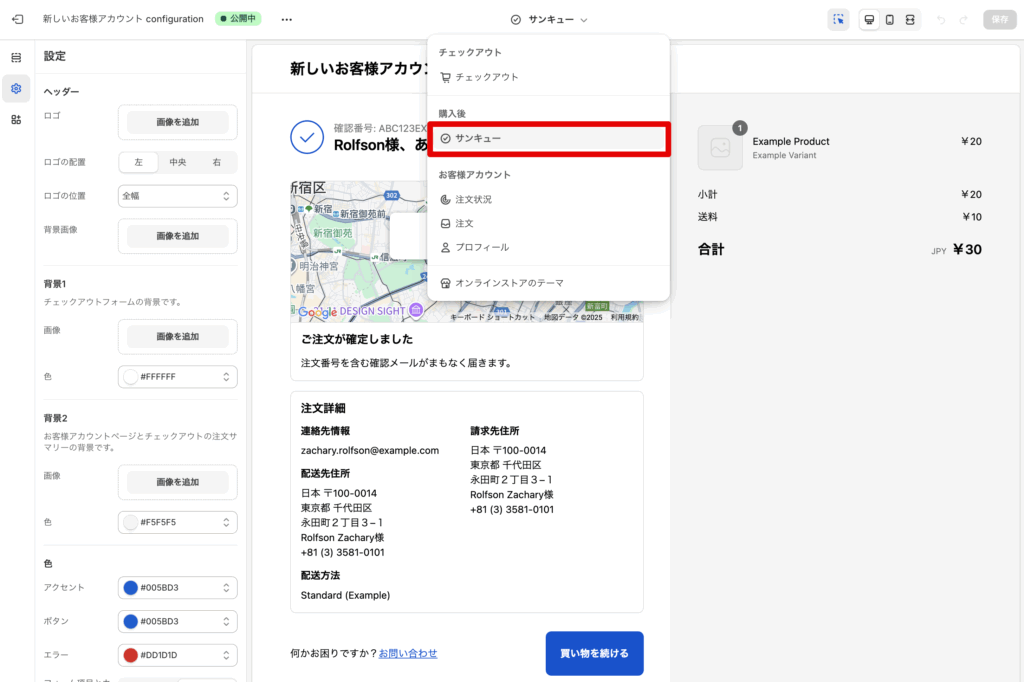This screenshot has height=682, width=1024.
Task: Choose 注文状況 from the page menu
Action: coord(549,199)
